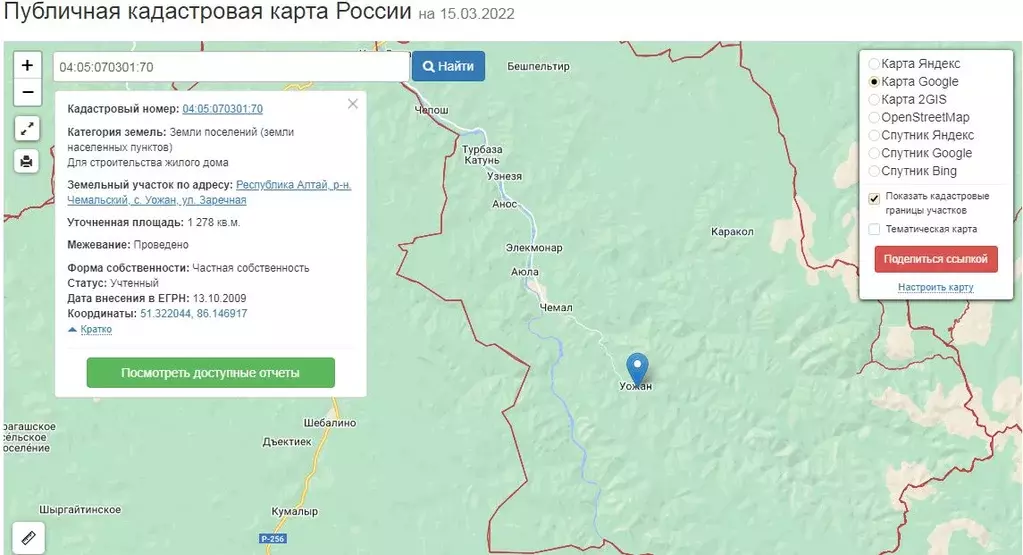Screen dimensions: 1023x555
Task: Uncheck Показать кадастровые границы участков
Action: pyautogui.click(x=874, y=198)
